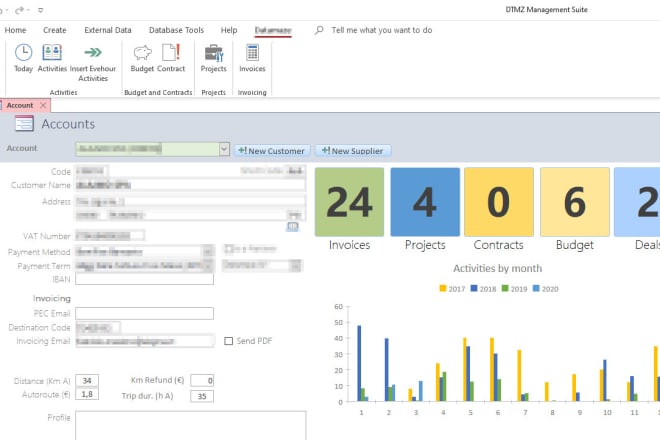The image size is (660, 440).
Task: Click the 2017 yellow legend swatch
Action: coord(443,288)
